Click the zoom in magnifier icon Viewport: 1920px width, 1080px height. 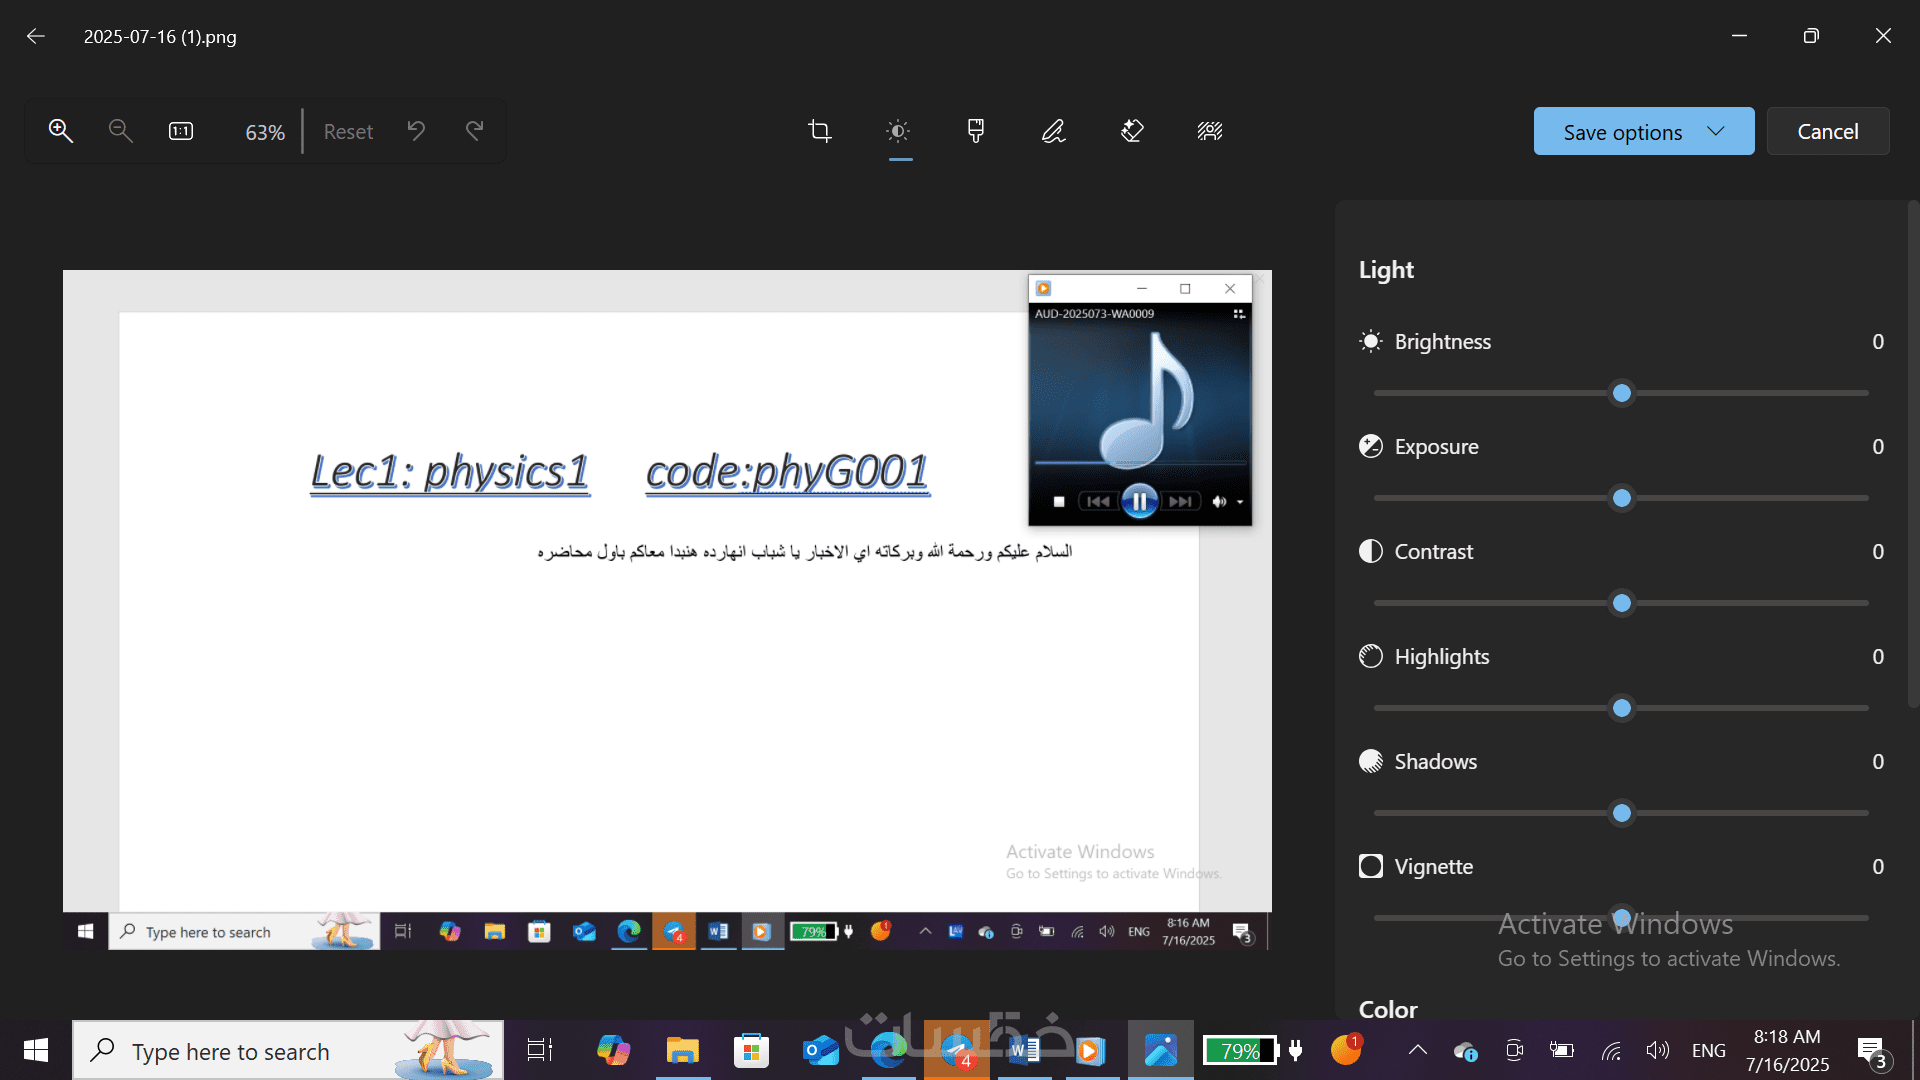tap(61, 131)
